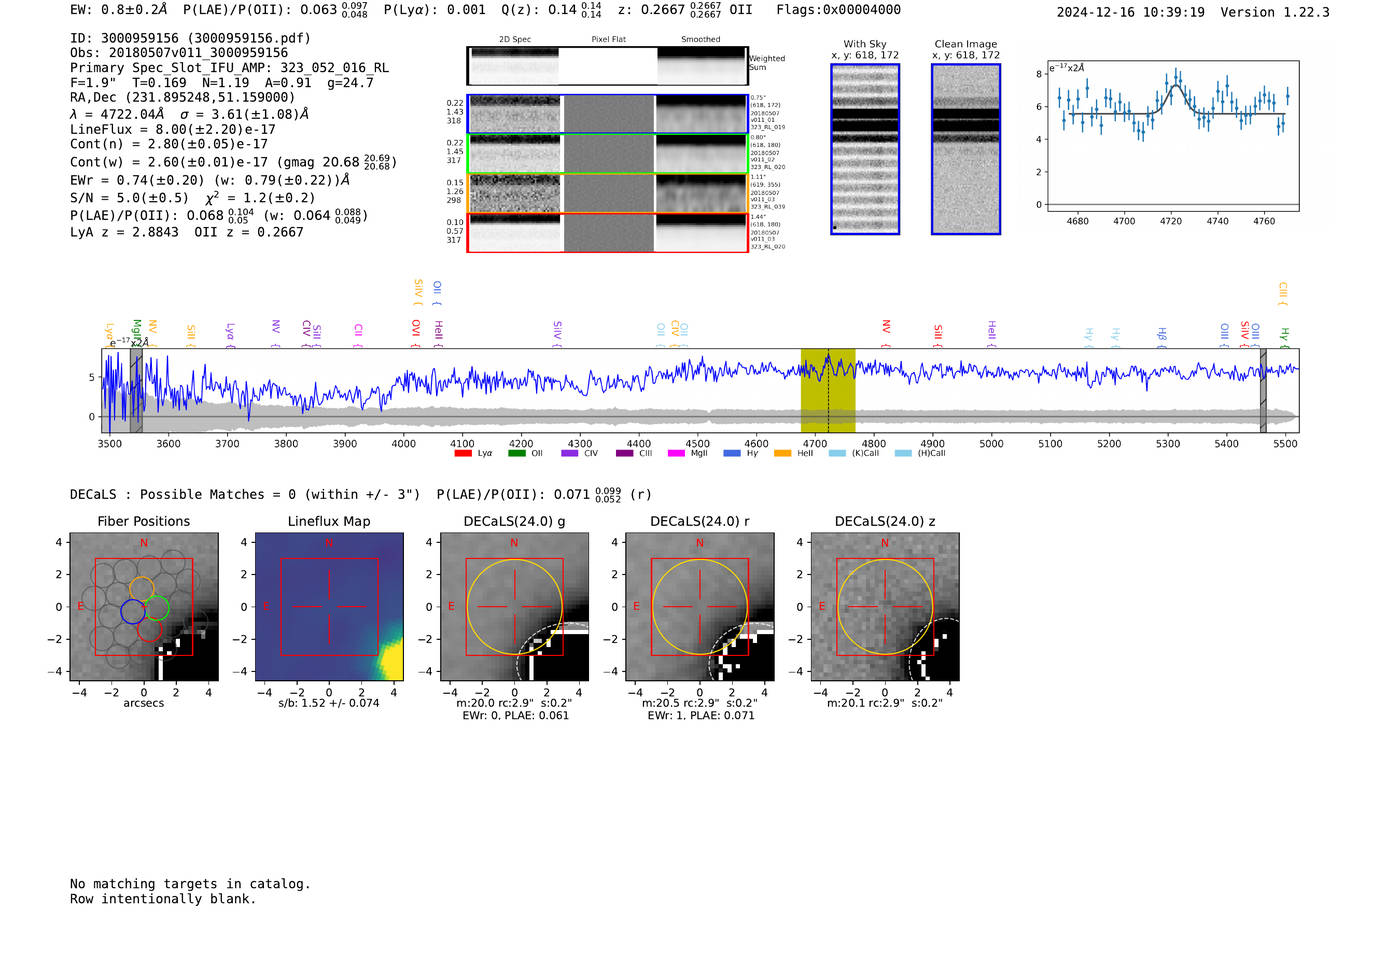Select the green-bordered 2D spectrum row

coord(608,154)
